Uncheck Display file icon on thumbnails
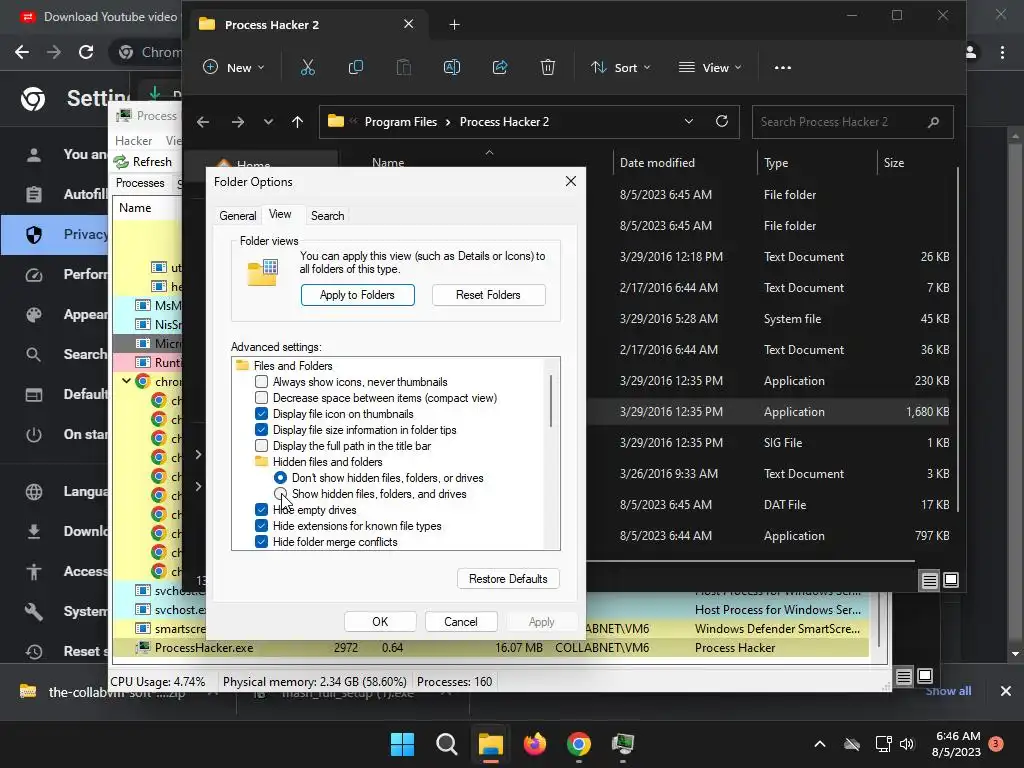Screen dimensions: 1024x768 point(261,413)
